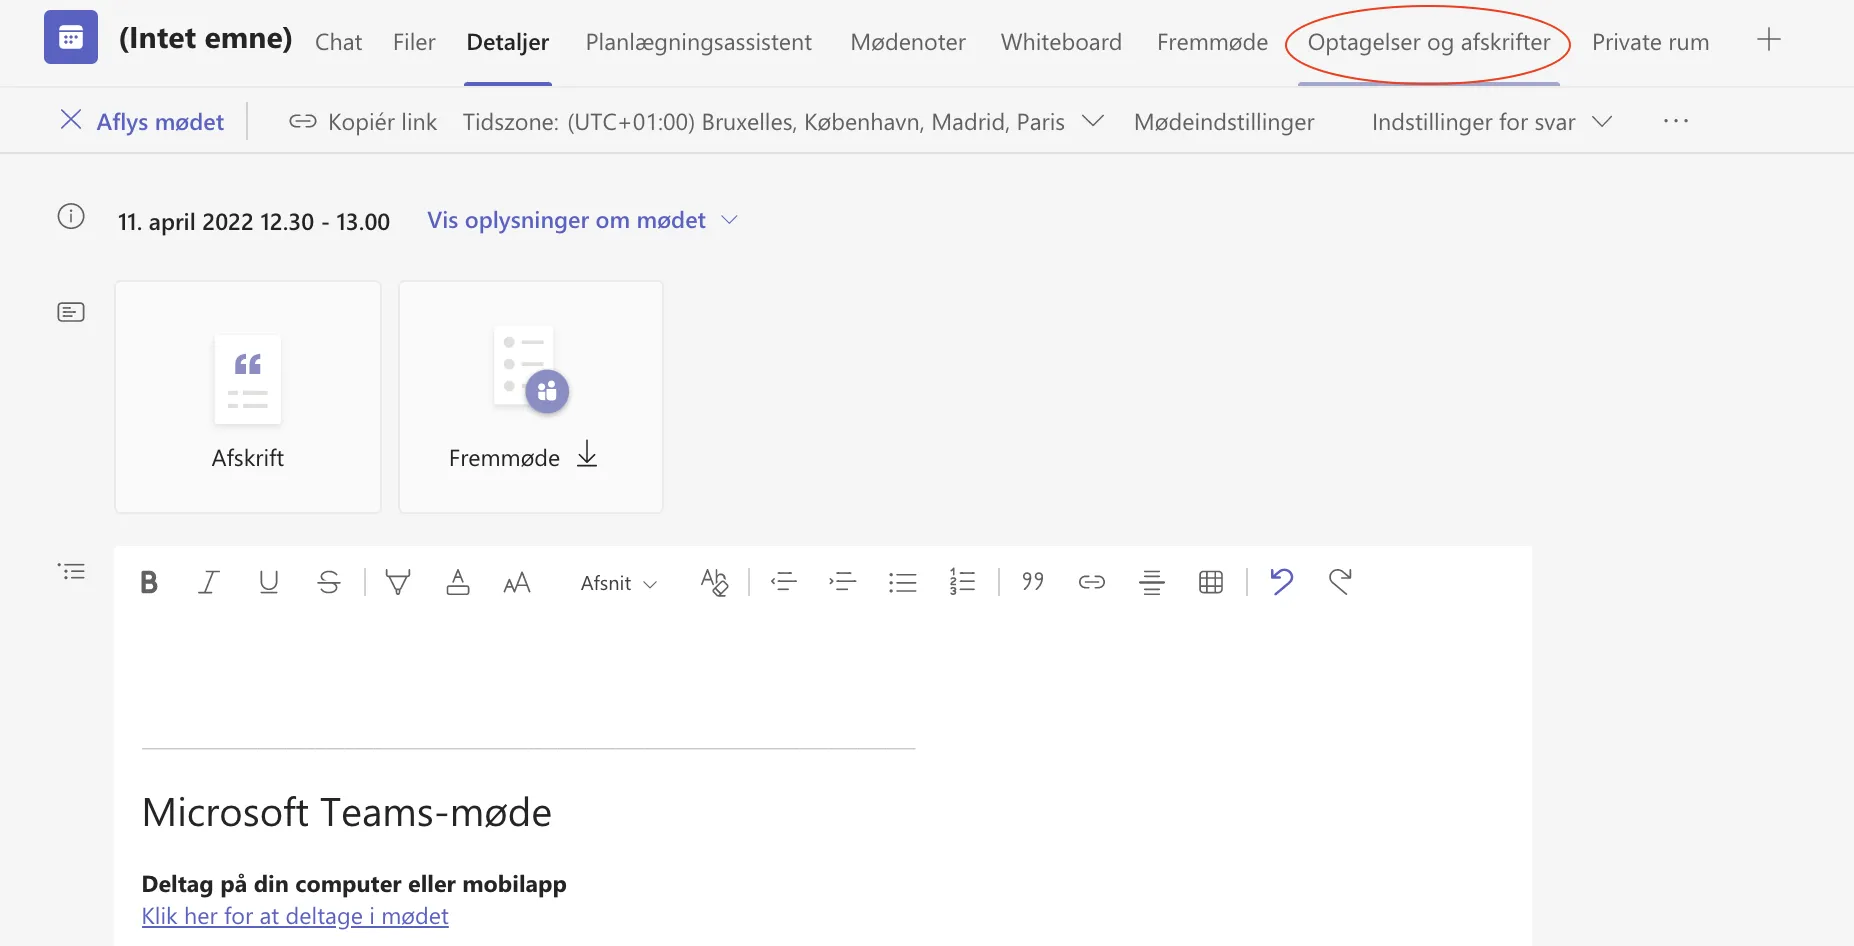This screenshot has width=1854, height=946.
Task: Open the Fremmøde attendance card
Action: [531, 397]
